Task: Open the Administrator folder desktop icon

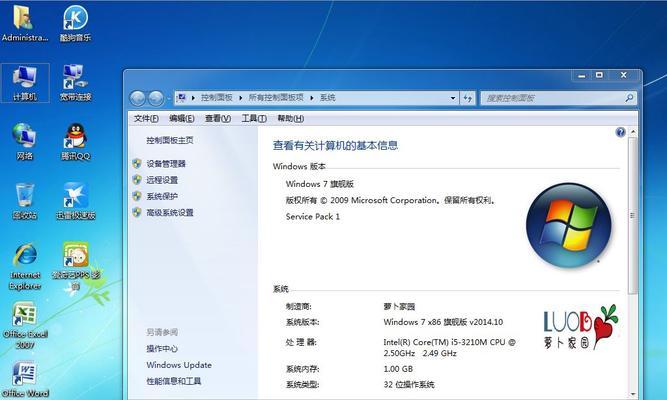Action: tap(24, 23)
